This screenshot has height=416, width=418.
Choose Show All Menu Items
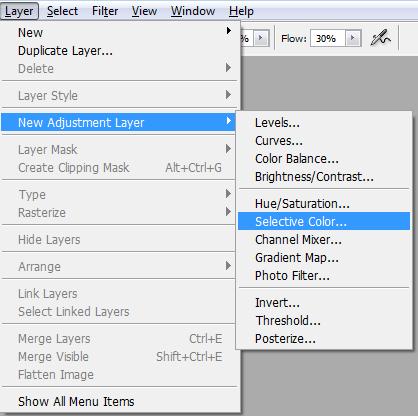click(x=120, y=401)
